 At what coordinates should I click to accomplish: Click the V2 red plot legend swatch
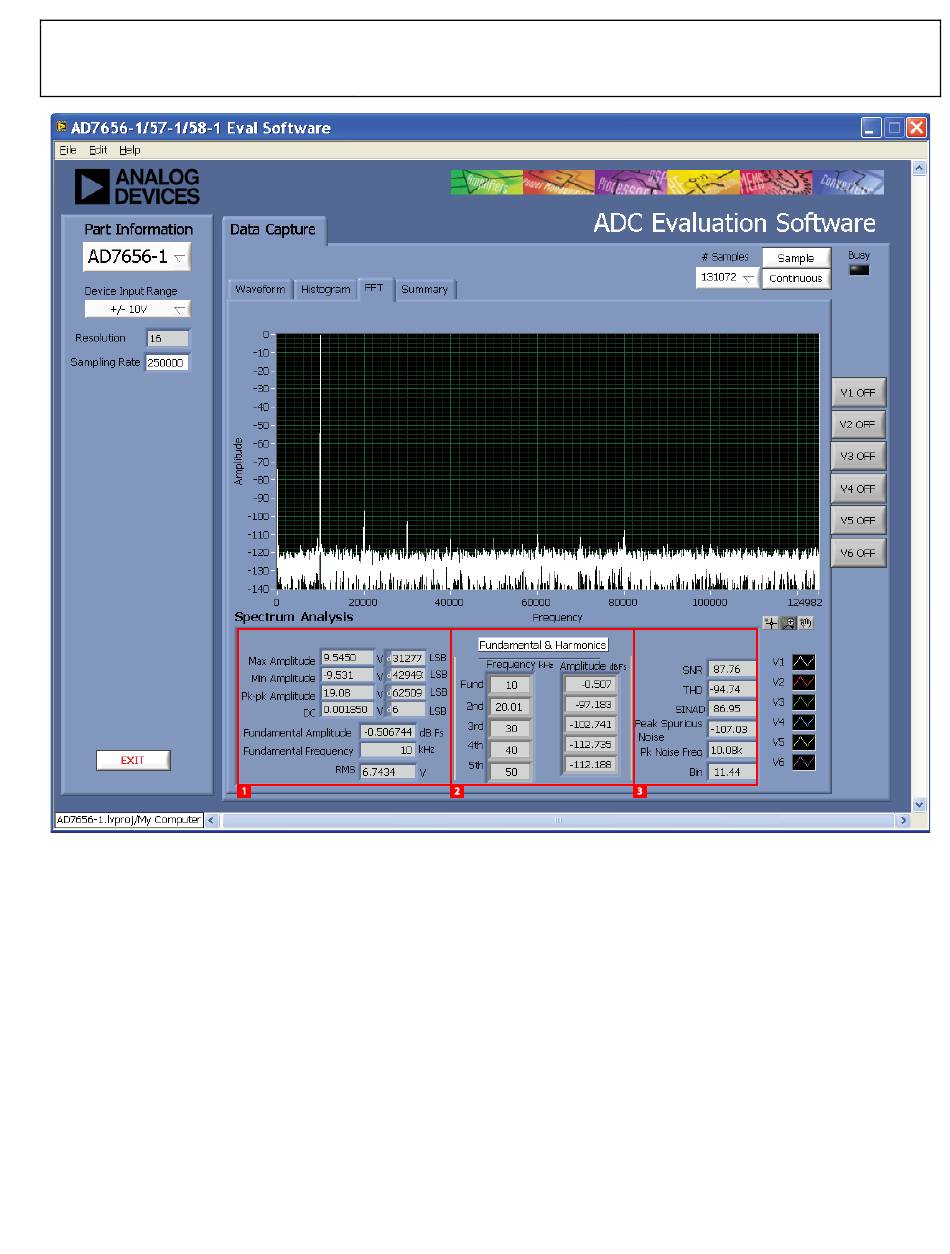[x=804, y=682]
